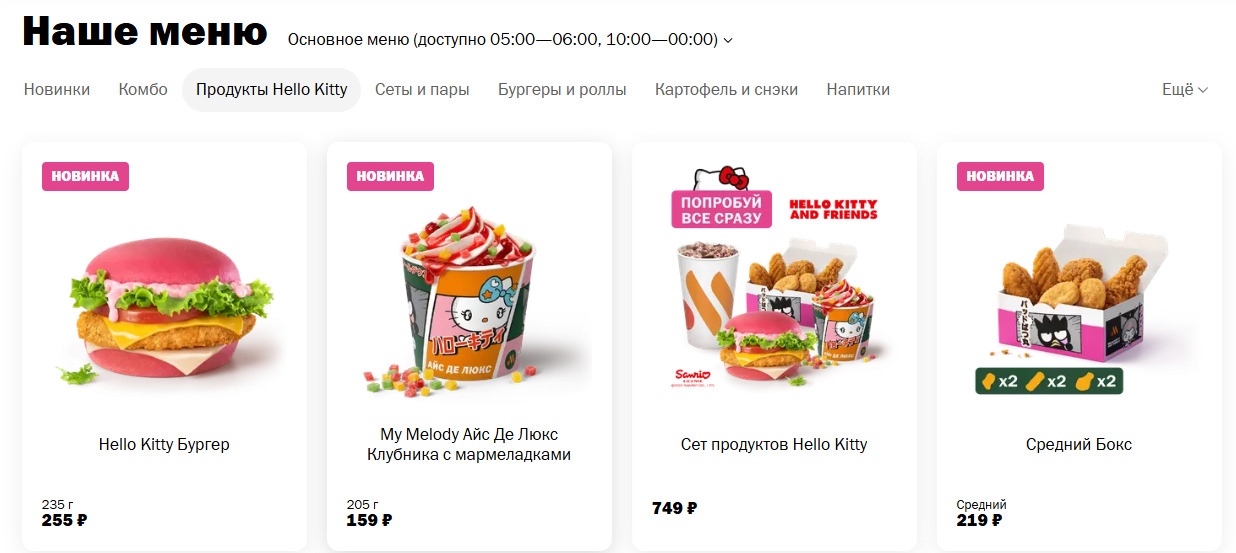Click the Hello Kitty Бургер title

[164, 444]
